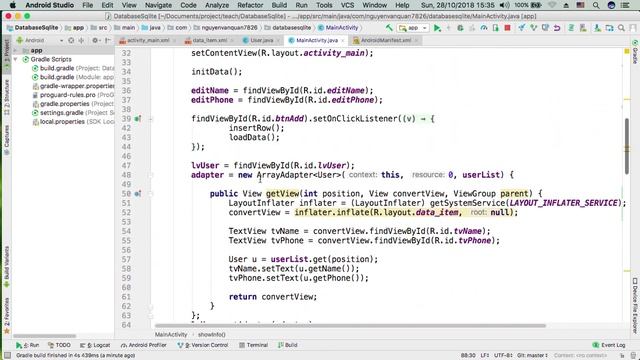Image resolution: width=640 pixels, height=360 pixels.
Task: Open Project panel settings gear icon
Action: click(x=95, y=40)
